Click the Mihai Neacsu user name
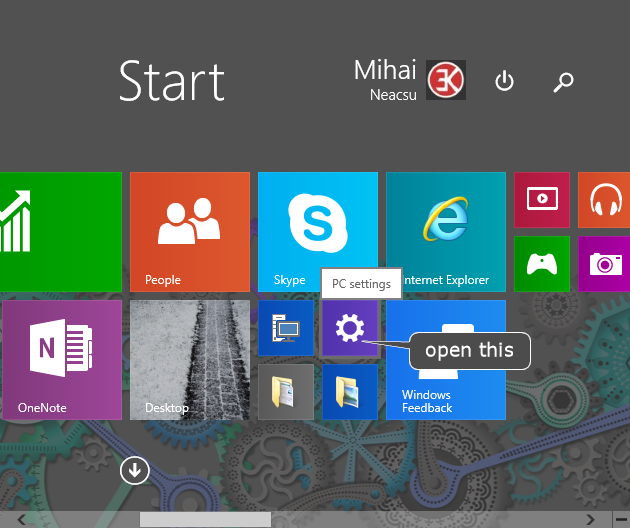This screenshot has width=630, height=528. (x=385, y=80)
